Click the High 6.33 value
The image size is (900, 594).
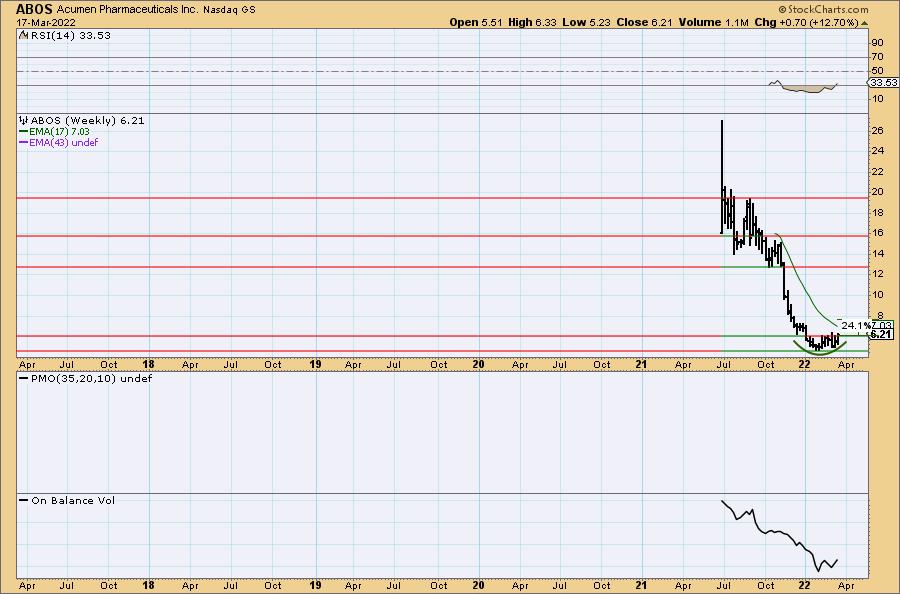533,22
